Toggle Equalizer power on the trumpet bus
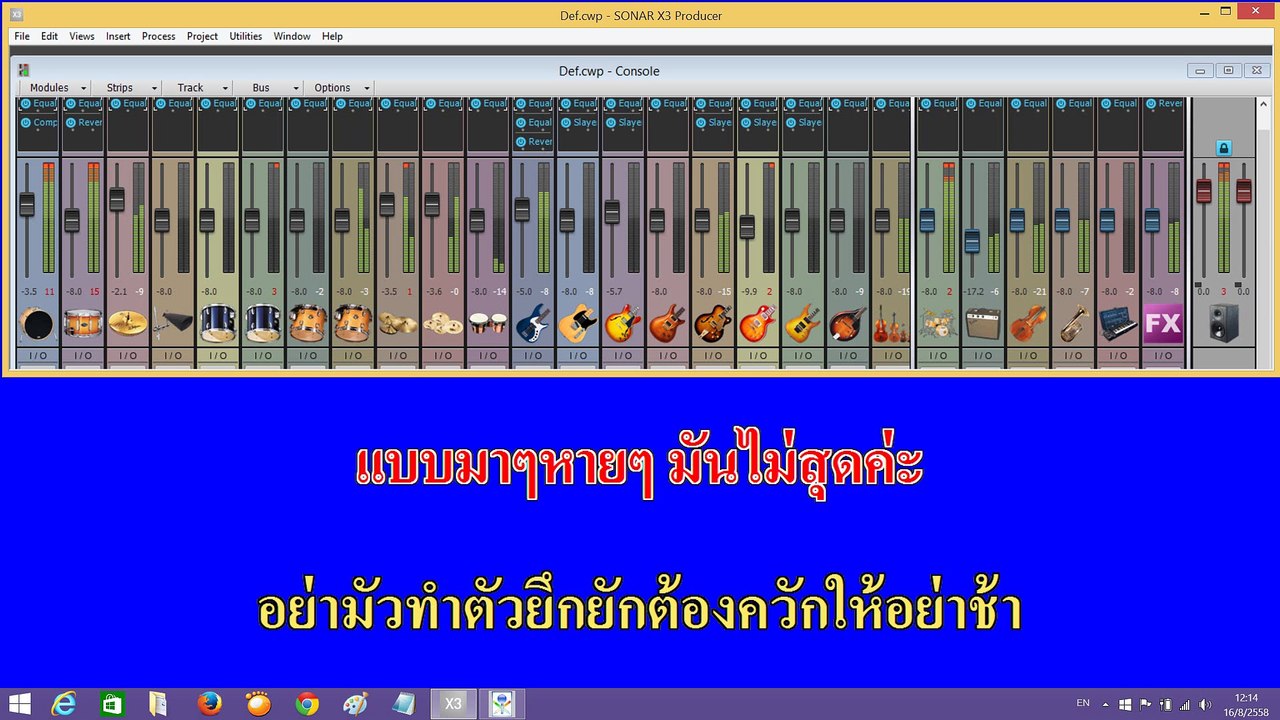 pos(1061,104)
